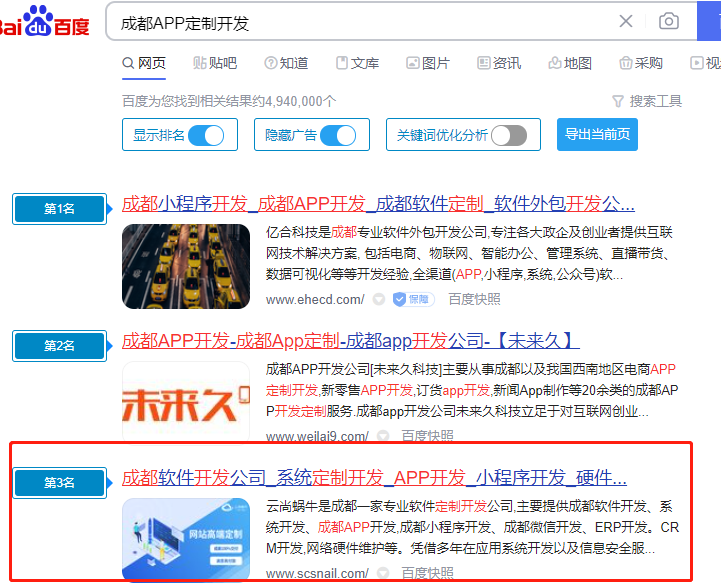
Task: Switch to the 地图 tab
Action: (x=569, y=63)
